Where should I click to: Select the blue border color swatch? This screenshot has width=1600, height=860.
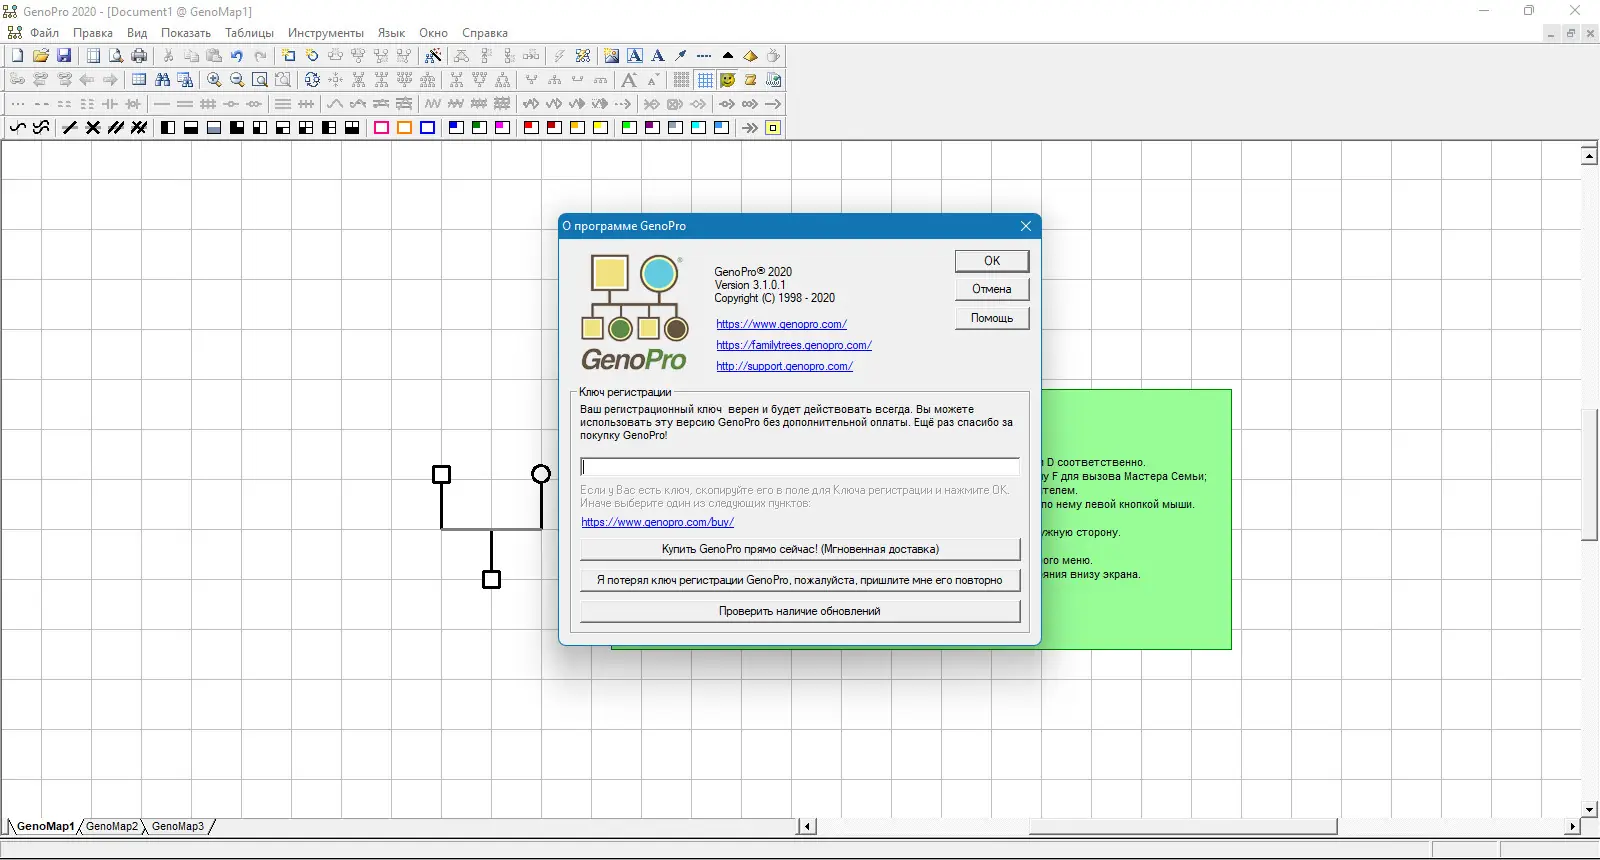click(x=427, y=128)
